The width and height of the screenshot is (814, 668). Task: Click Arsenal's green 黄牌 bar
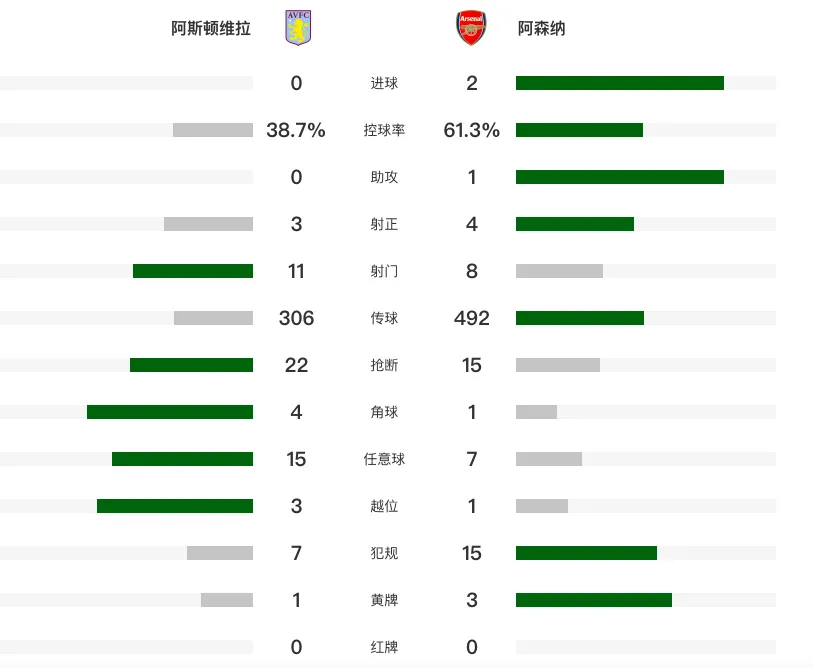pos(594,600)
